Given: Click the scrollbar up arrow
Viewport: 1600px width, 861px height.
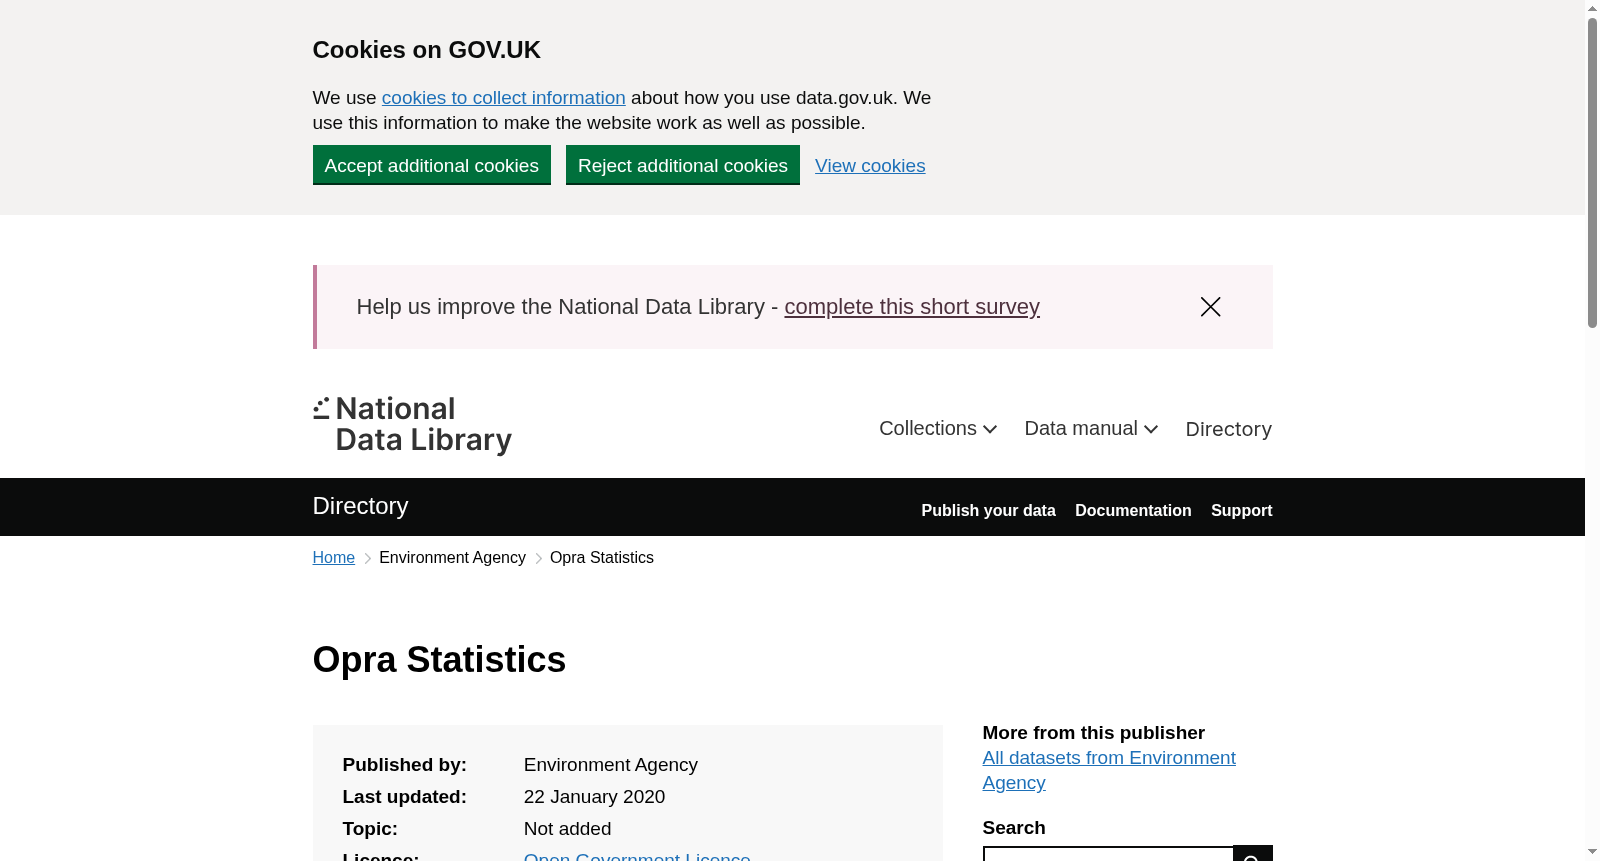Looking at the screenshot, I should [1592, 8].
